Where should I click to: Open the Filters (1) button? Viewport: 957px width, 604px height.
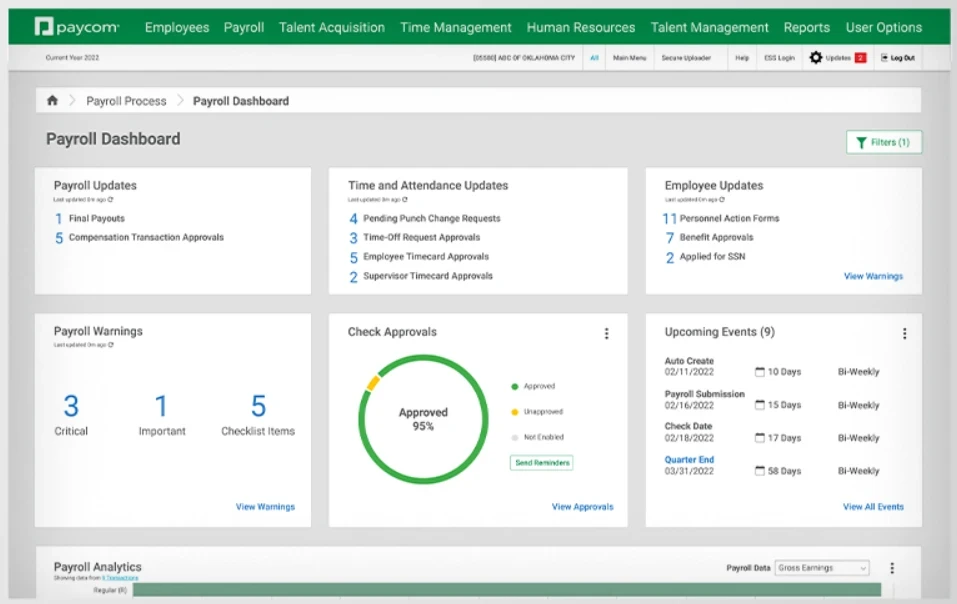point(884,142)
